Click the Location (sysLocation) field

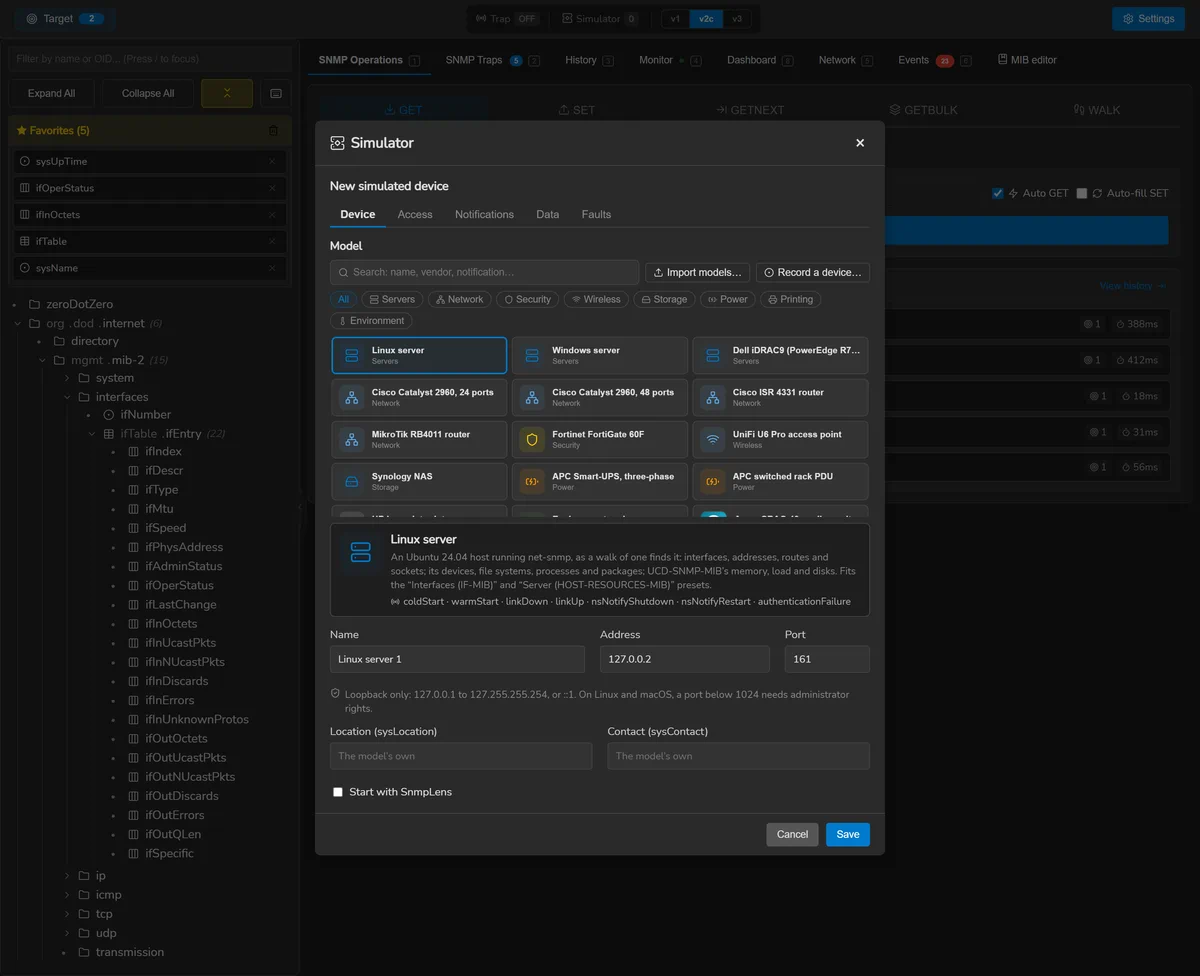coord(461,756)
